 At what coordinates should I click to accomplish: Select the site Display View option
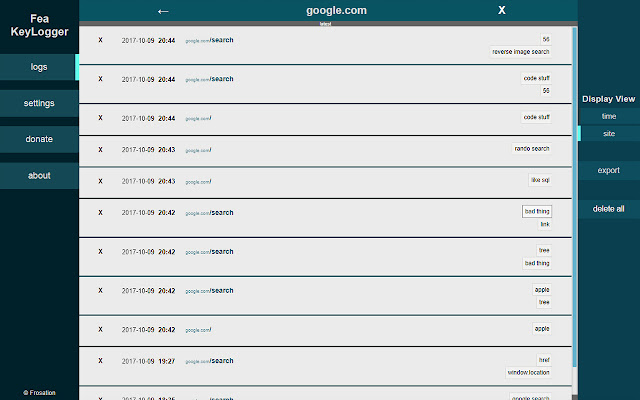609,133
